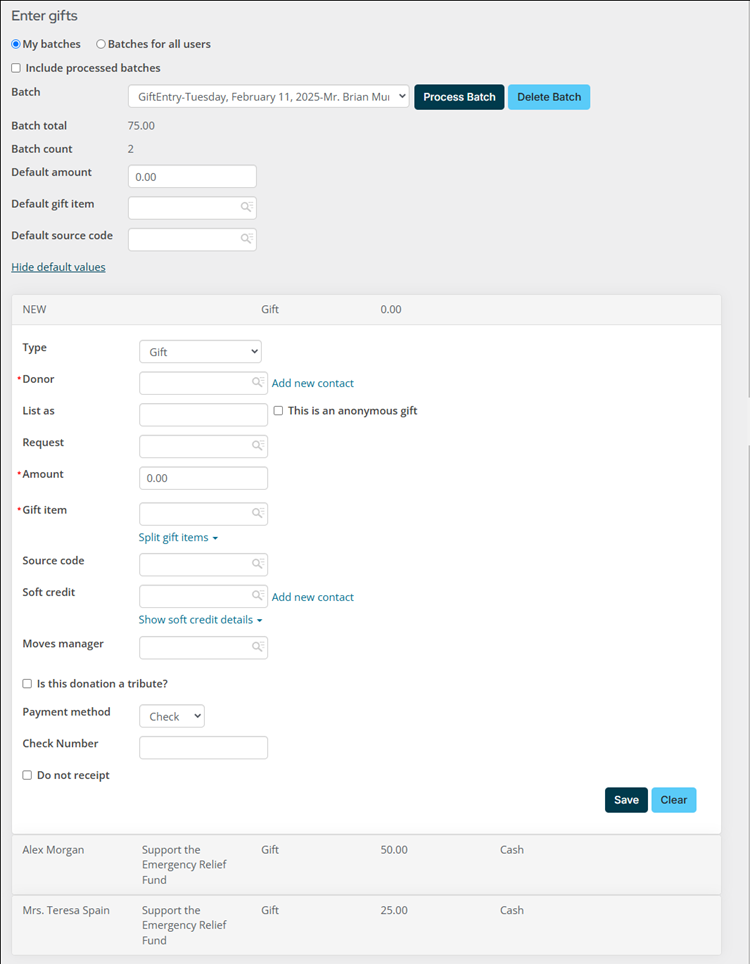Click the Moves manager lookup icon
The height and width of the screenshot is (964, 750).
tap(258, 647)
